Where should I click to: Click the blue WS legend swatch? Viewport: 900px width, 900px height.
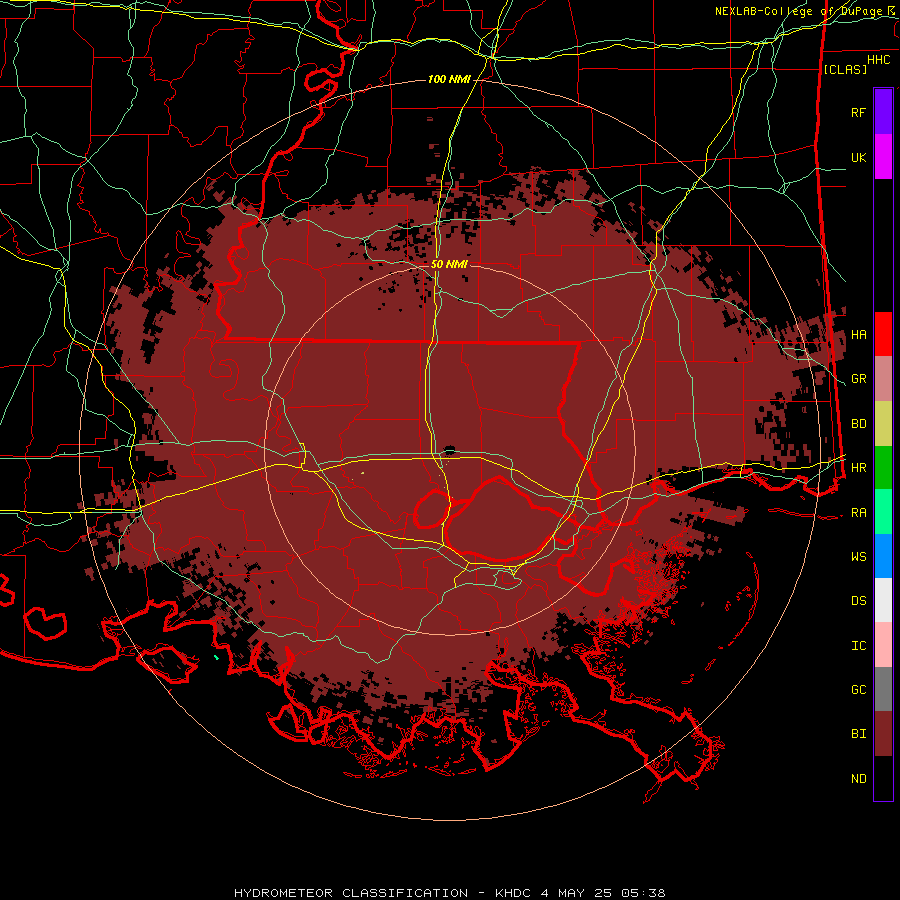[x=883, y=556]
